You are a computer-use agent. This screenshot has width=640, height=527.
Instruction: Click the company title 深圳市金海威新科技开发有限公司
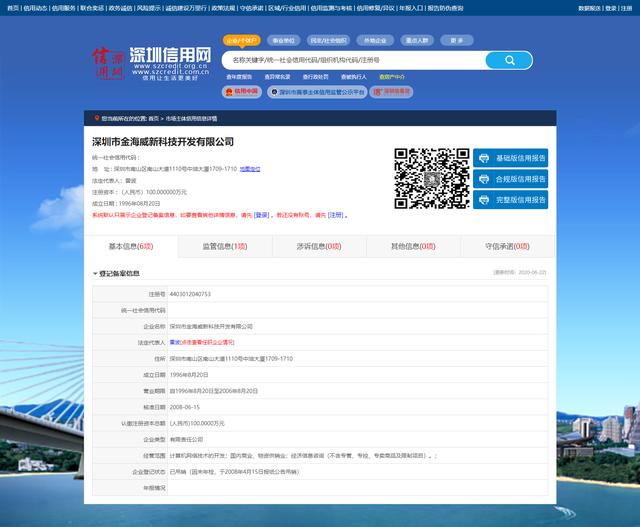pos(163,142)
